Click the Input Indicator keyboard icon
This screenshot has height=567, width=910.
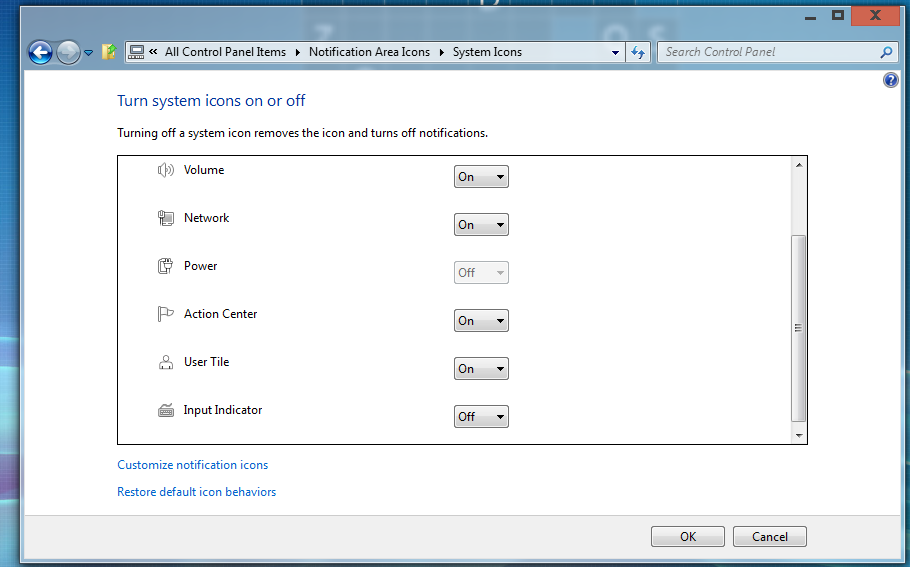pos(166,410)
